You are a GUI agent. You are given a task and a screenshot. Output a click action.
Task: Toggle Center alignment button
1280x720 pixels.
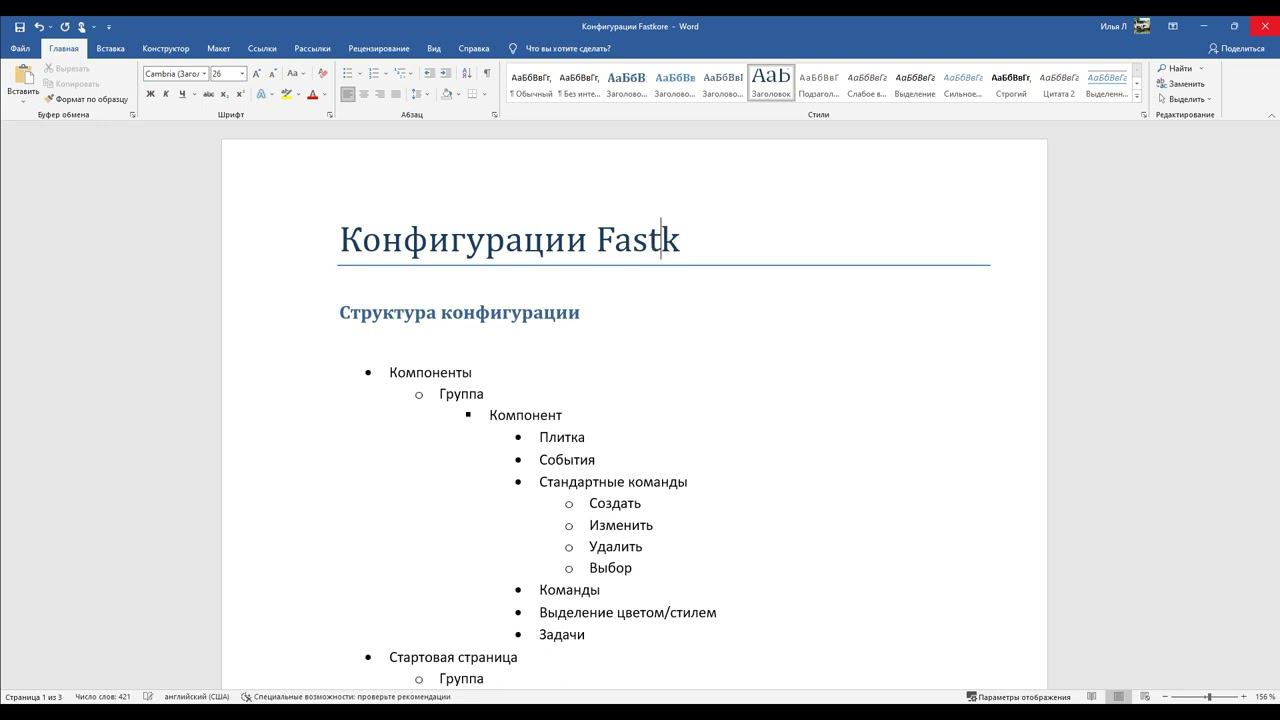(x=364, y=94)
